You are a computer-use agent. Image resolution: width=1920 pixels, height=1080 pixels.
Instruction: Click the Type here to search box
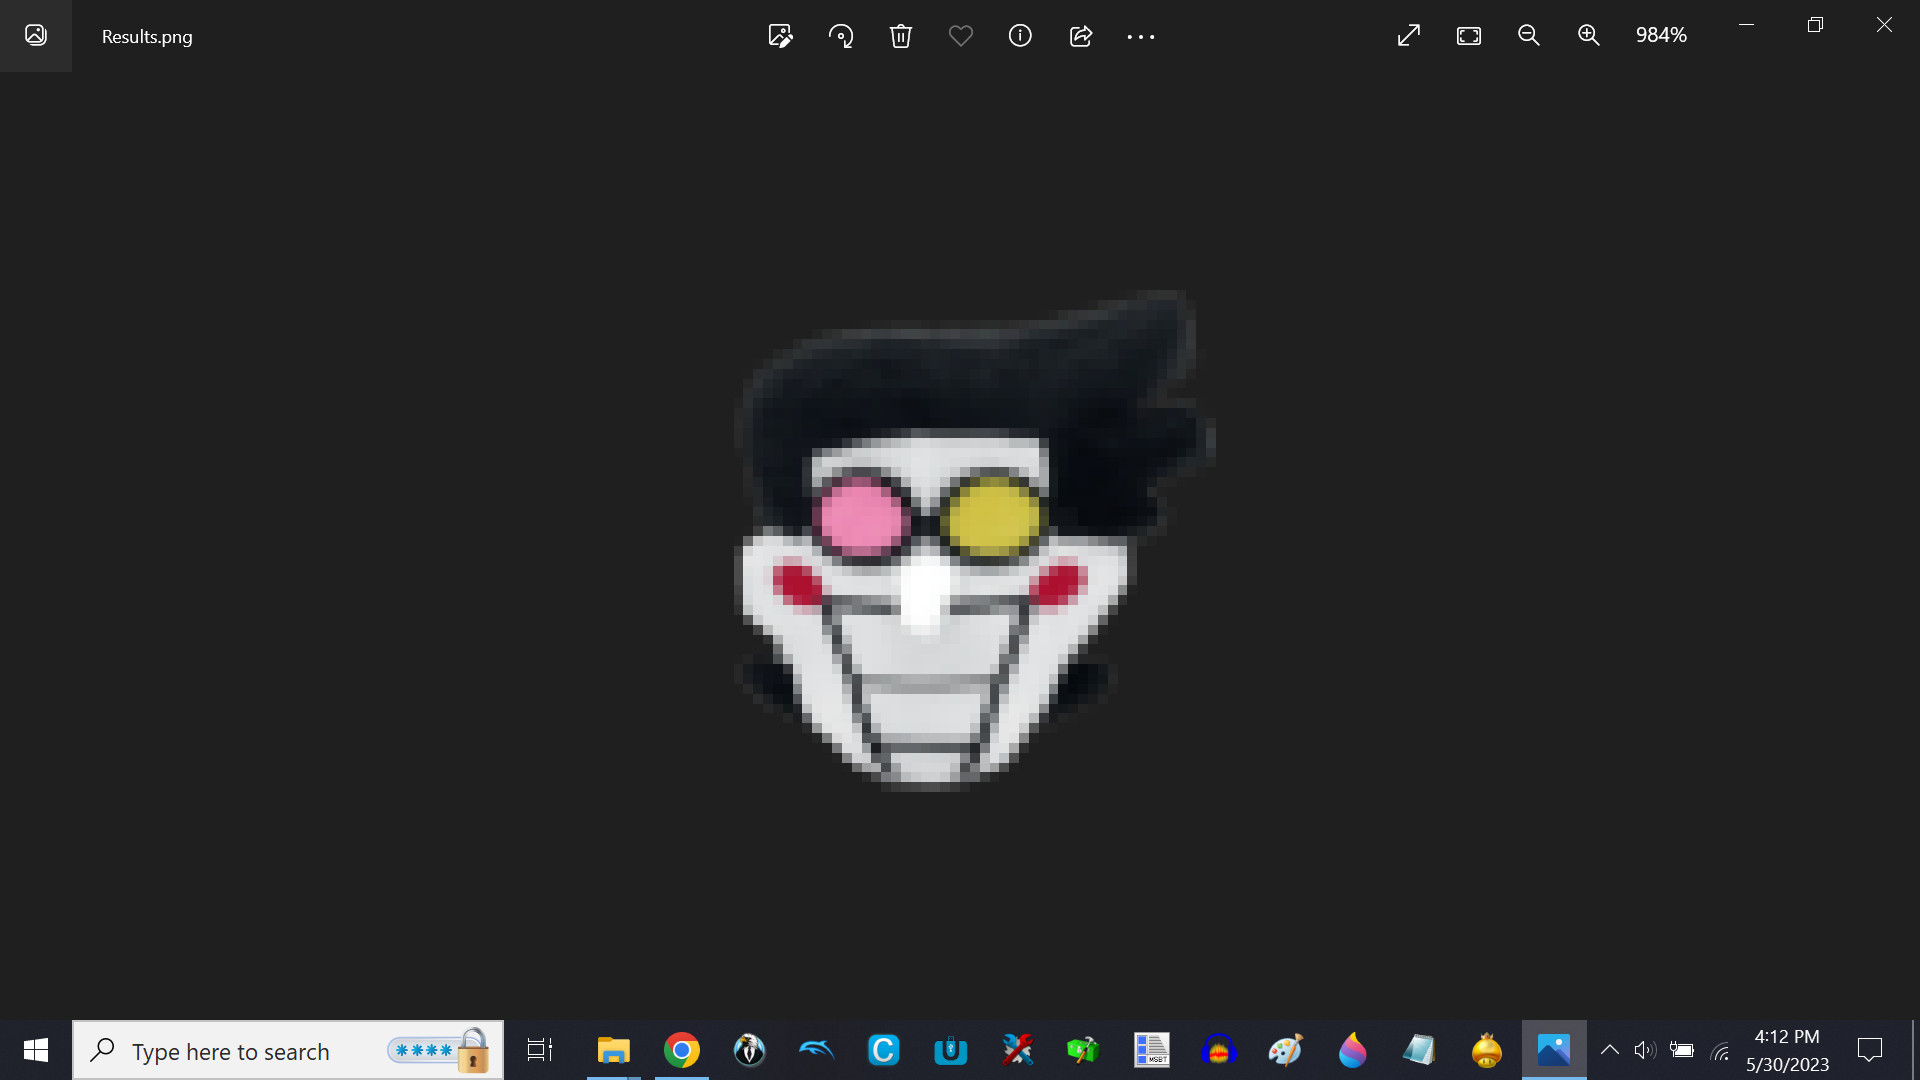(x=288, y=1050)
